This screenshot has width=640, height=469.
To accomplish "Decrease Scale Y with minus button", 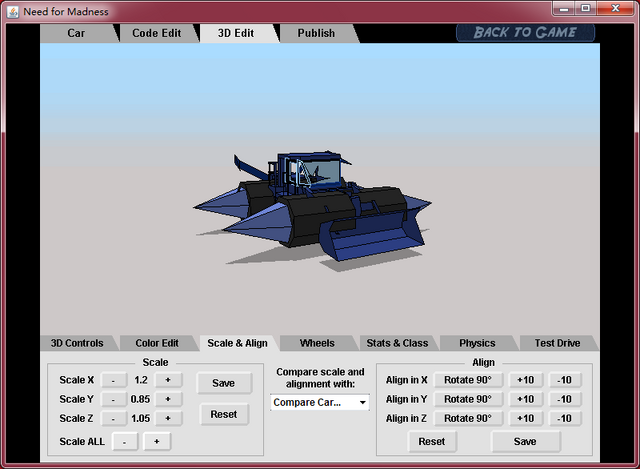I will pos(113,399).
